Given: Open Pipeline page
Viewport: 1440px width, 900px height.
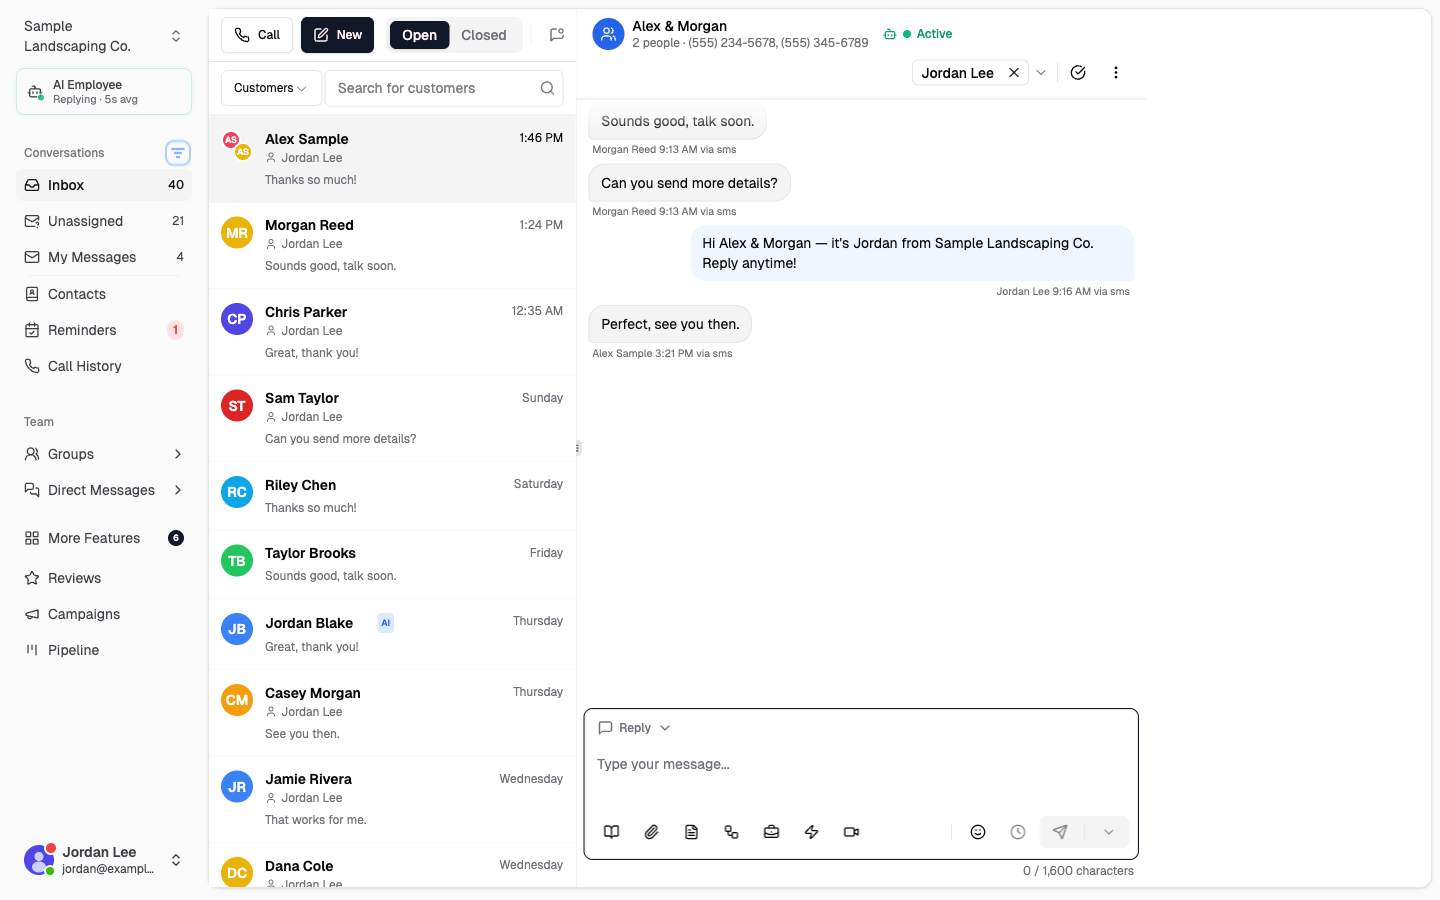Looking at the screenshot, I should coord(104,650).
